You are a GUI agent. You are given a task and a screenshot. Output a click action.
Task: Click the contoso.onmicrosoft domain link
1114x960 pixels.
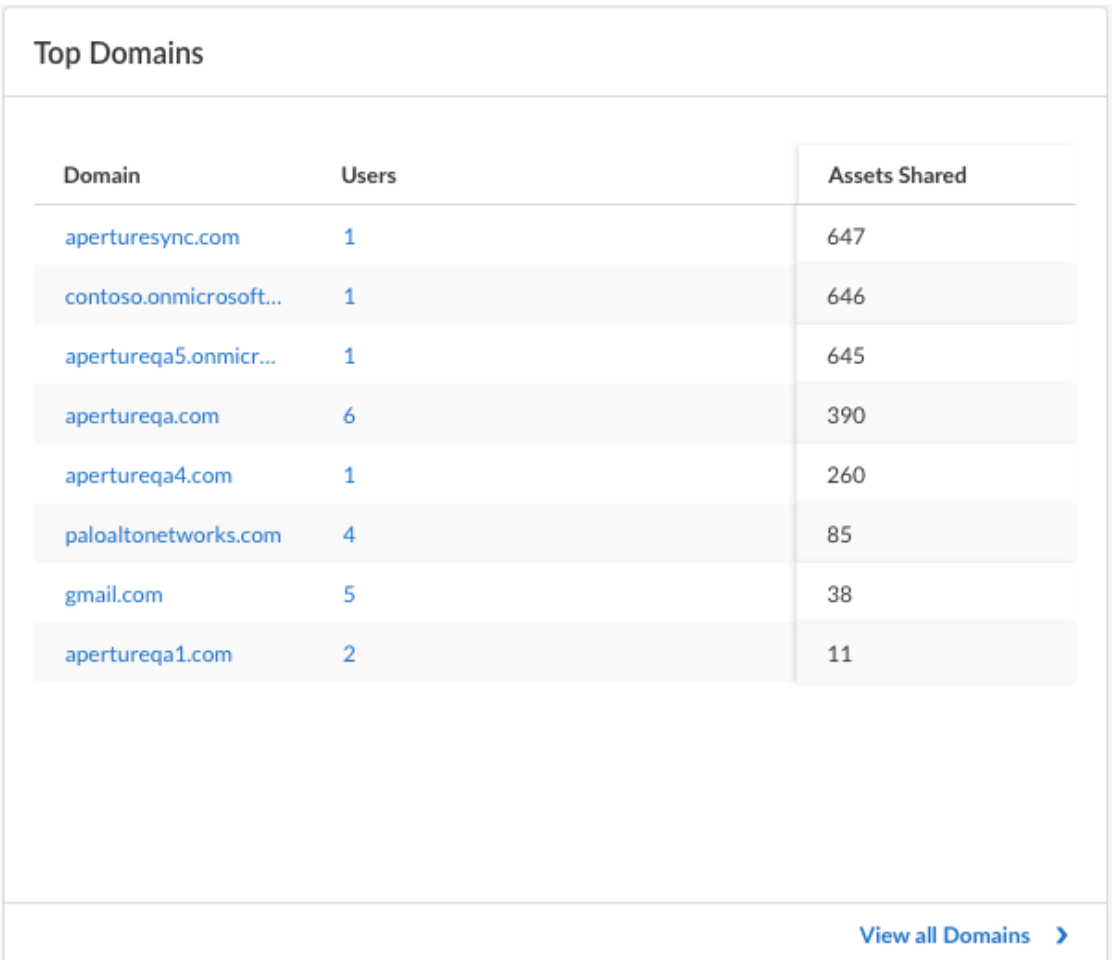[x=172, y=297]
